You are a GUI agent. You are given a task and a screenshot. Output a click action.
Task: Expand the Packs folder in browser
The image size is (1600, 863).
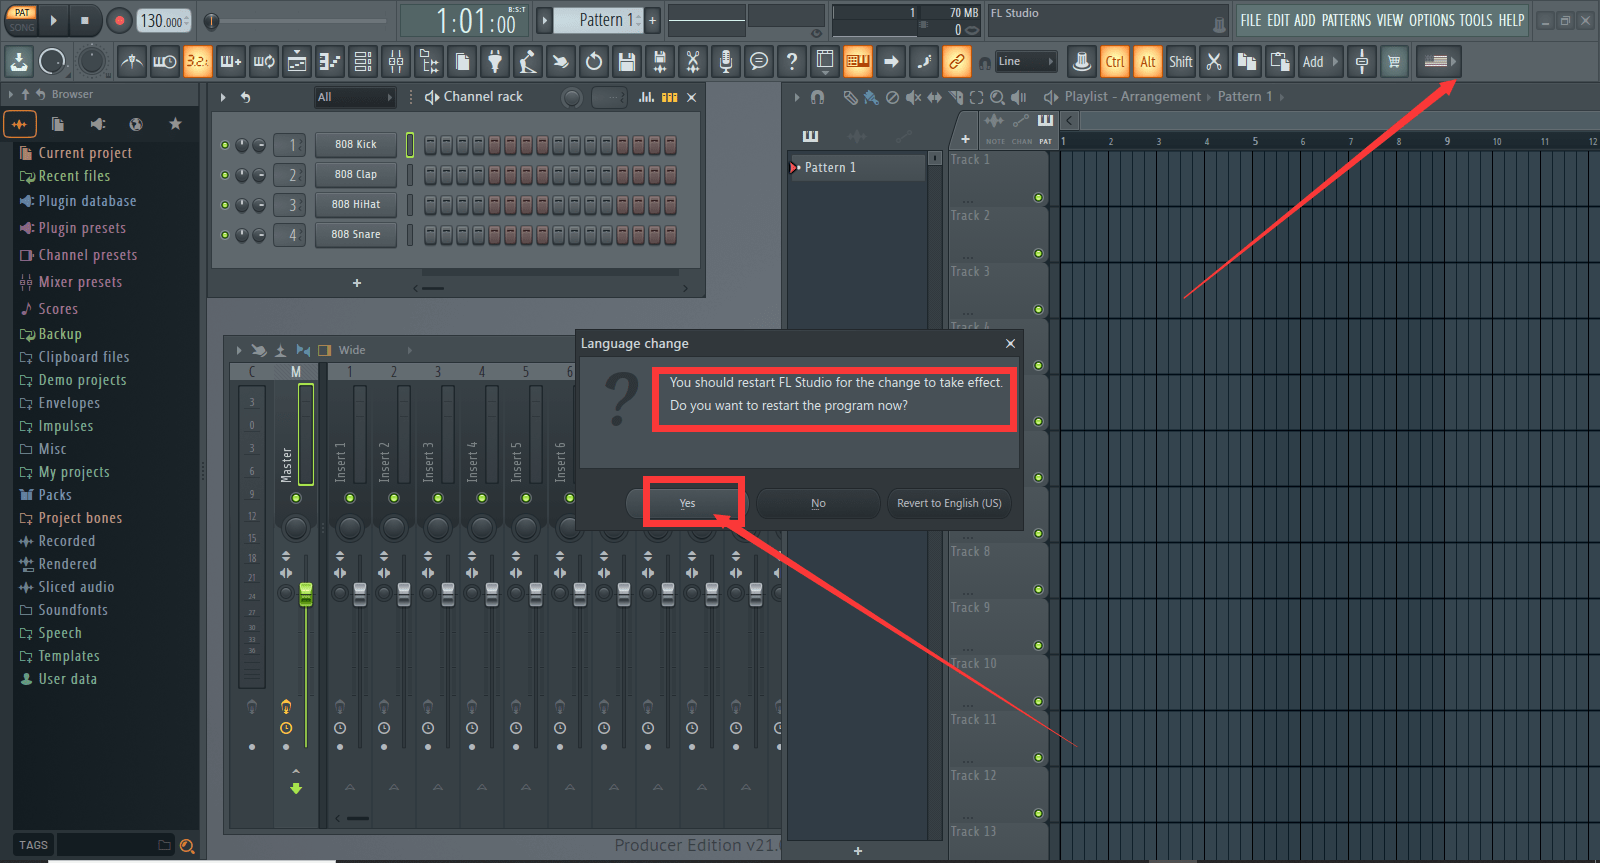(46, 495)
